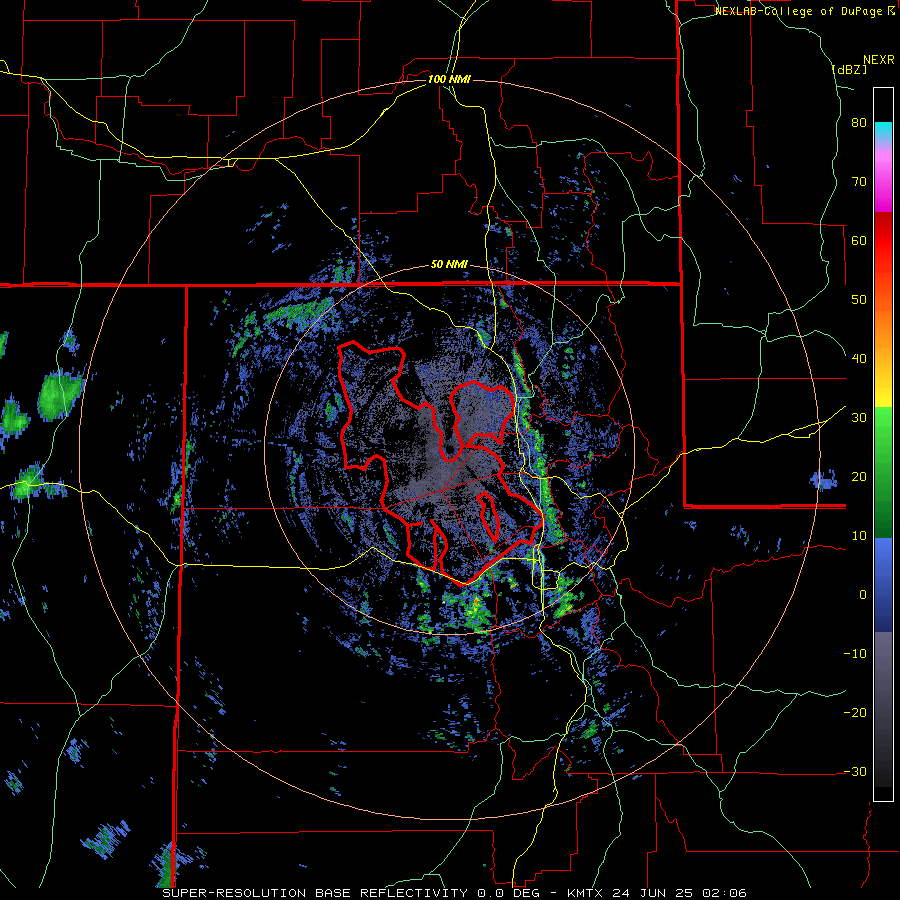Image resolution: width=900 pixels, height=900 pixels.
Task: Click the 100 NMI range ring label
Action: pyautogui.click(x=449, y=79)
